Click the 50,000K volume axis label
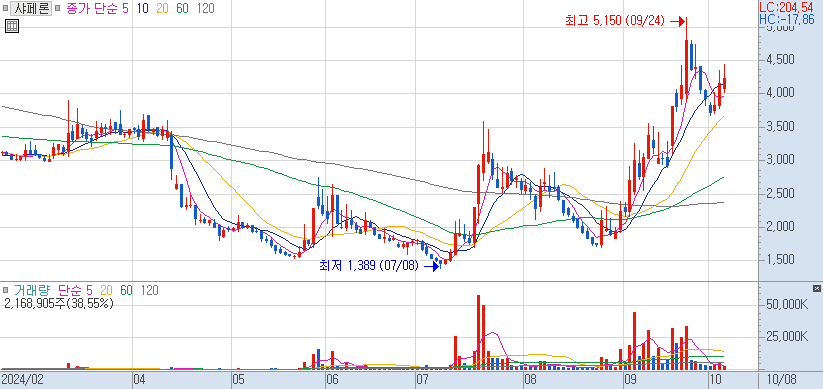 (786, 304)
